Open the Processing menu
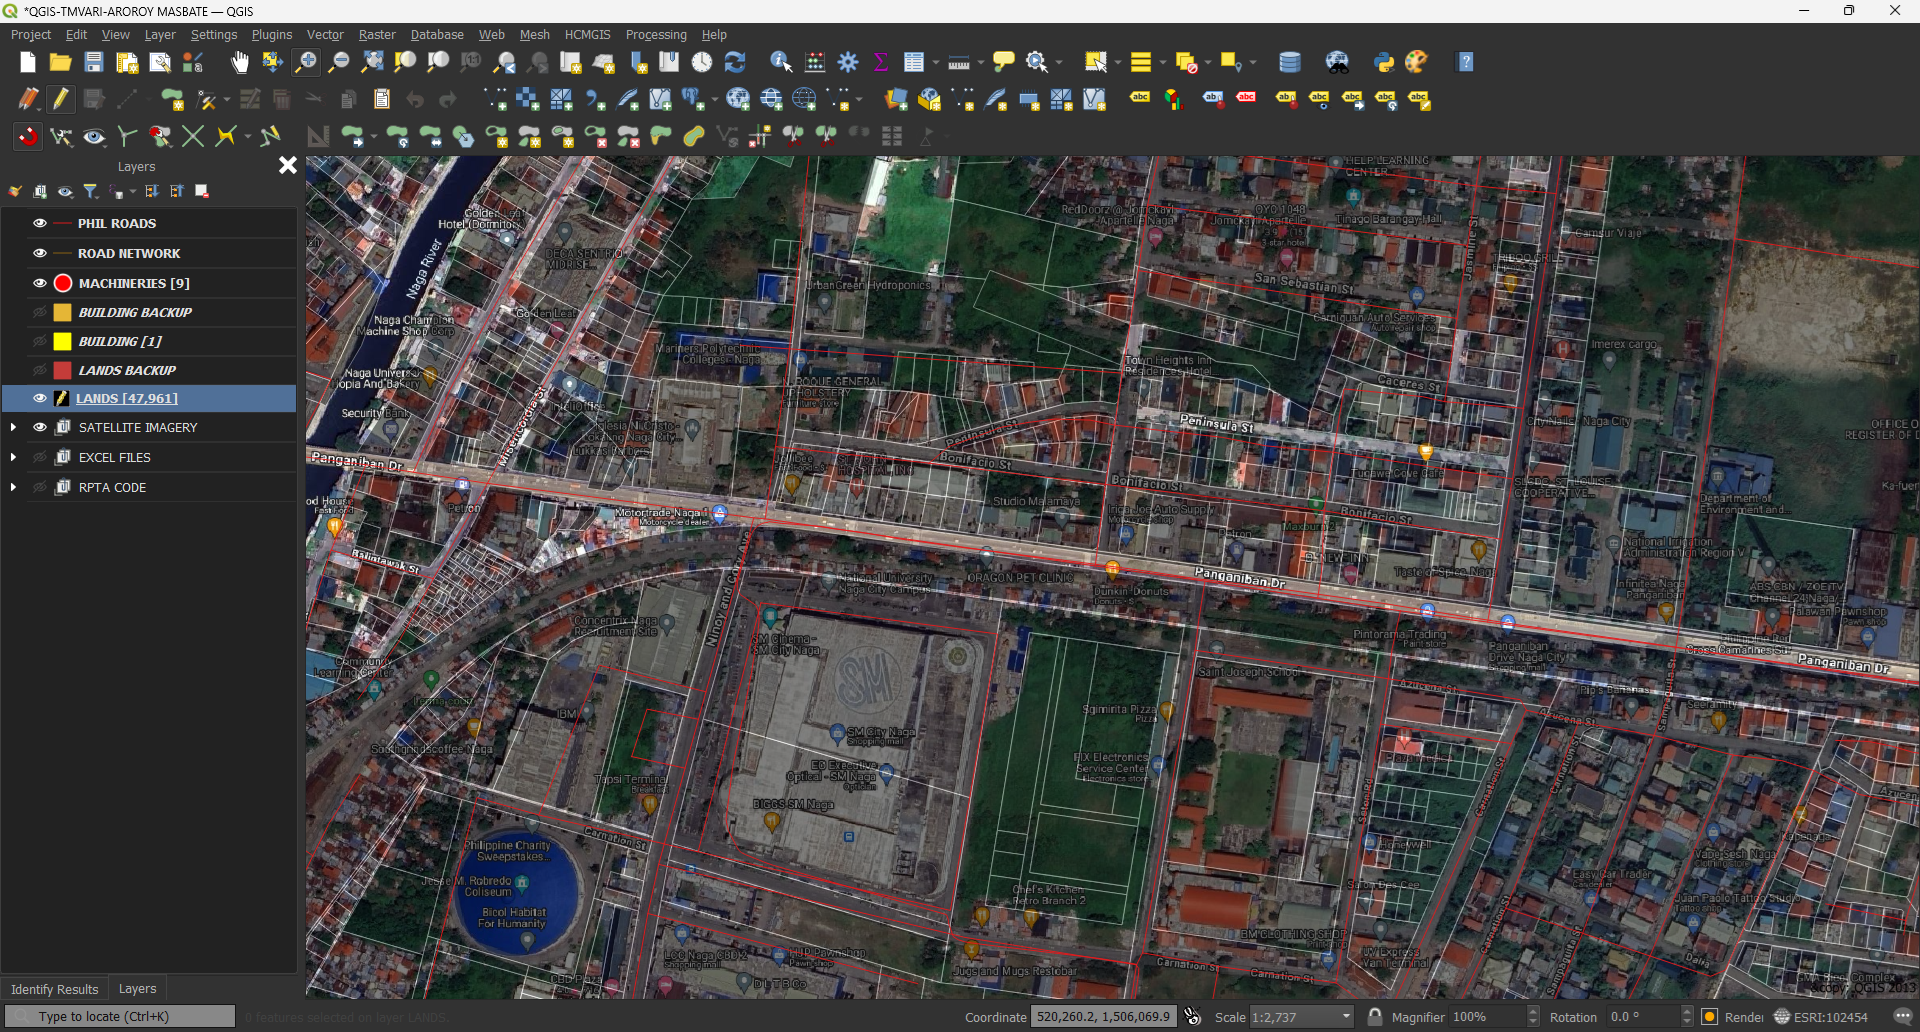Image resolution: width=1920 pixels, height=1032 pixels. (656, 34)
